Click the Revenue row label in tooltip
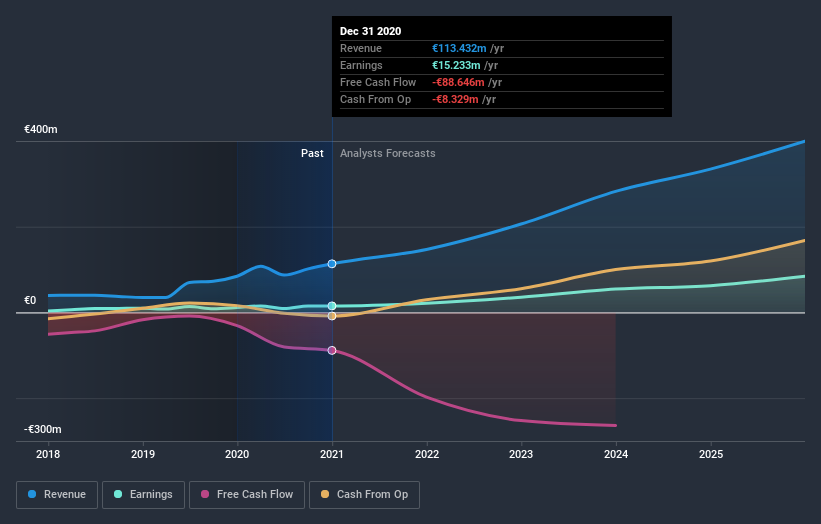The height and width of the screenshot is (524, 821). pyautogui.click(x=361, y=48)
